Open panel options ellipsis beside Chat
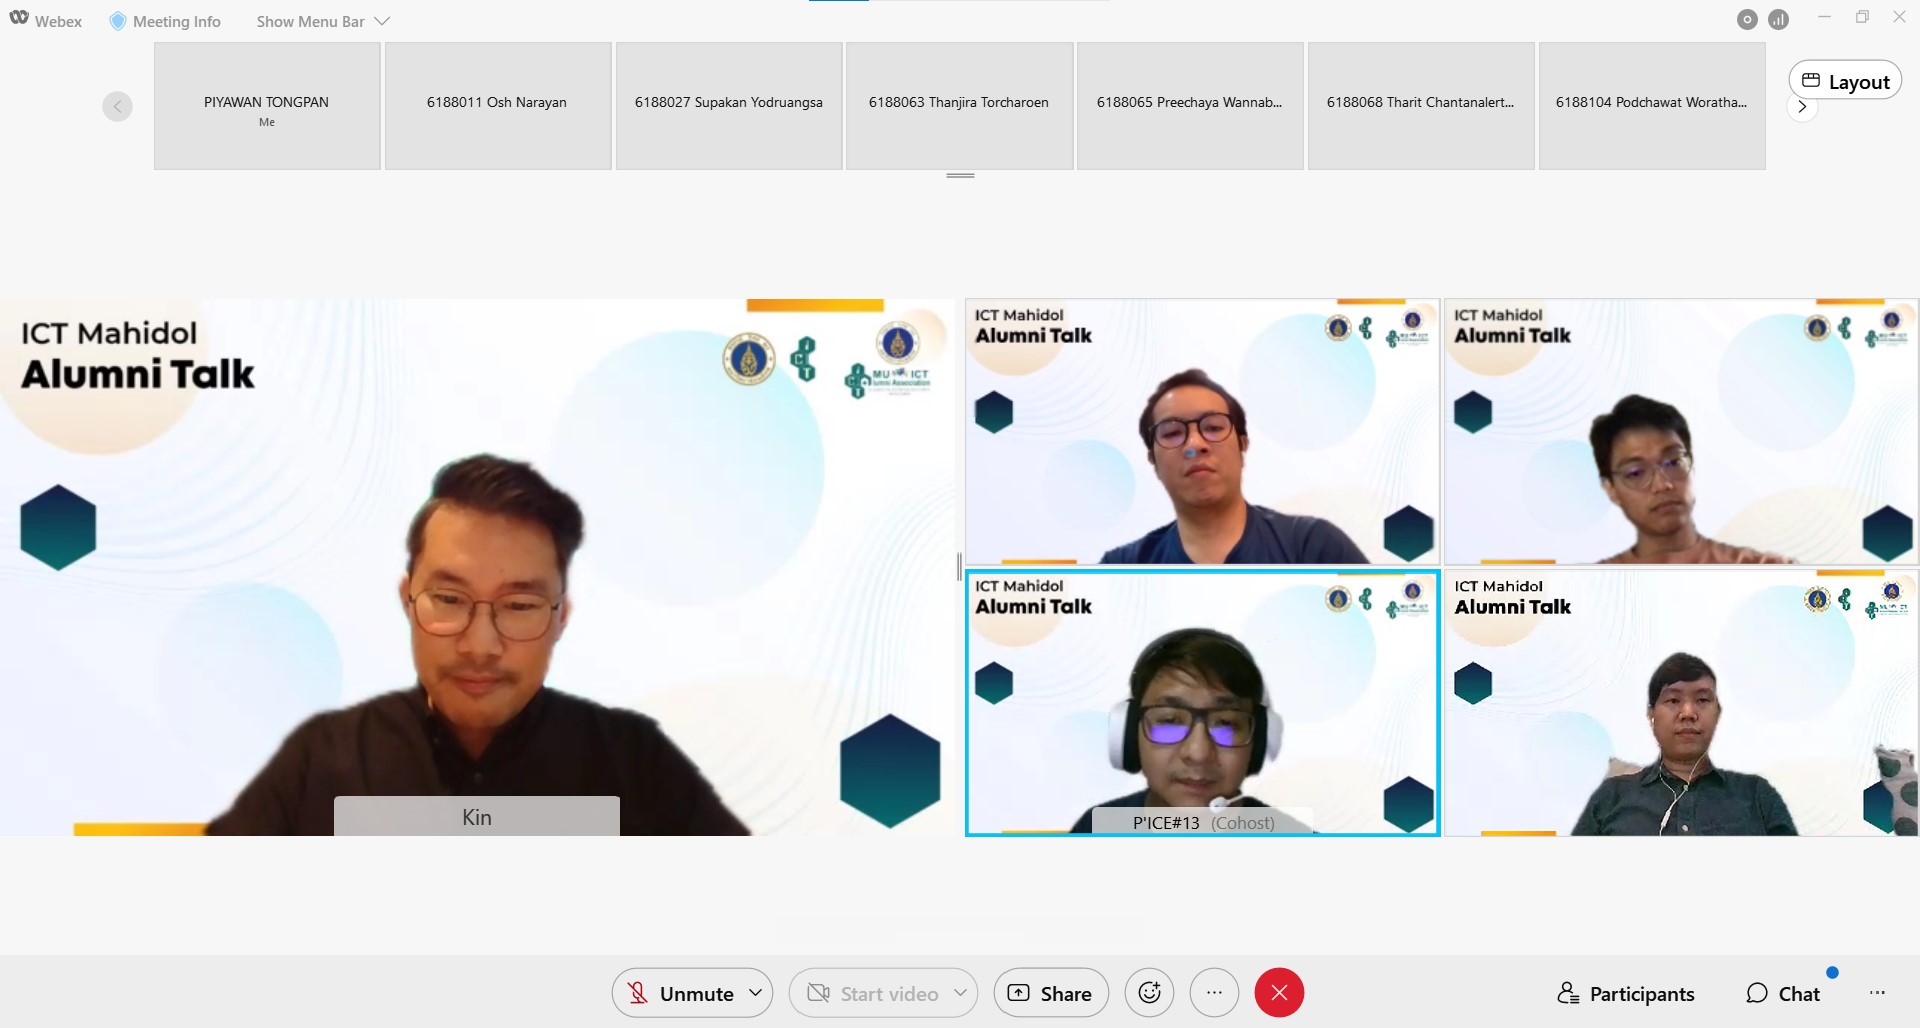 click(1877, 993)
